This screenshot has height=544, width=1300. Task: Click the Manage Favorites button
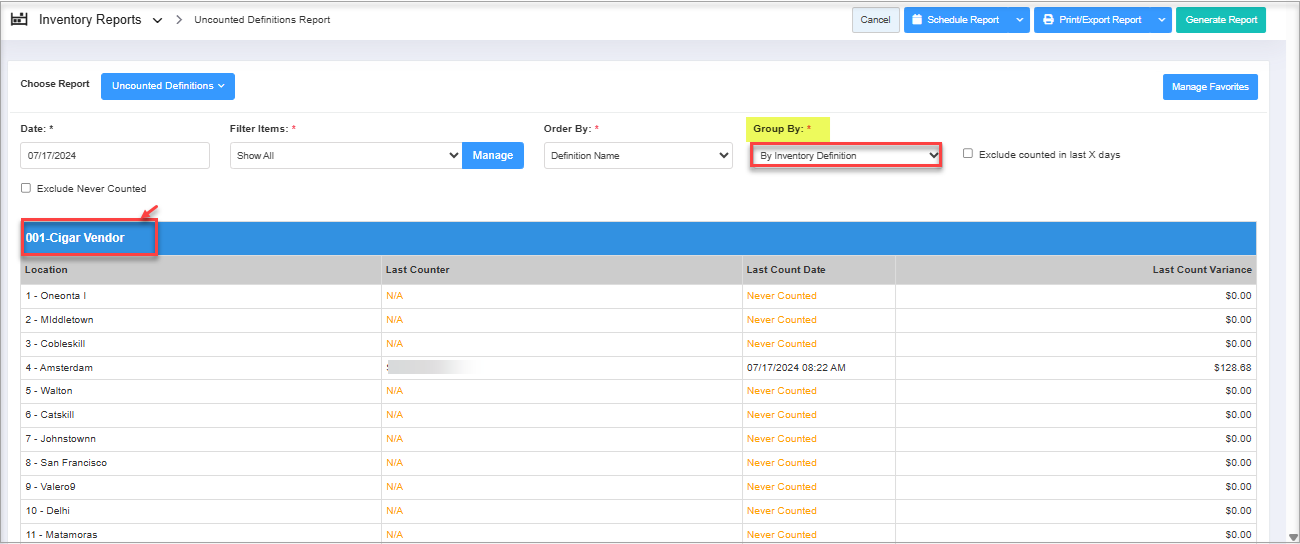pos(1210,87)
